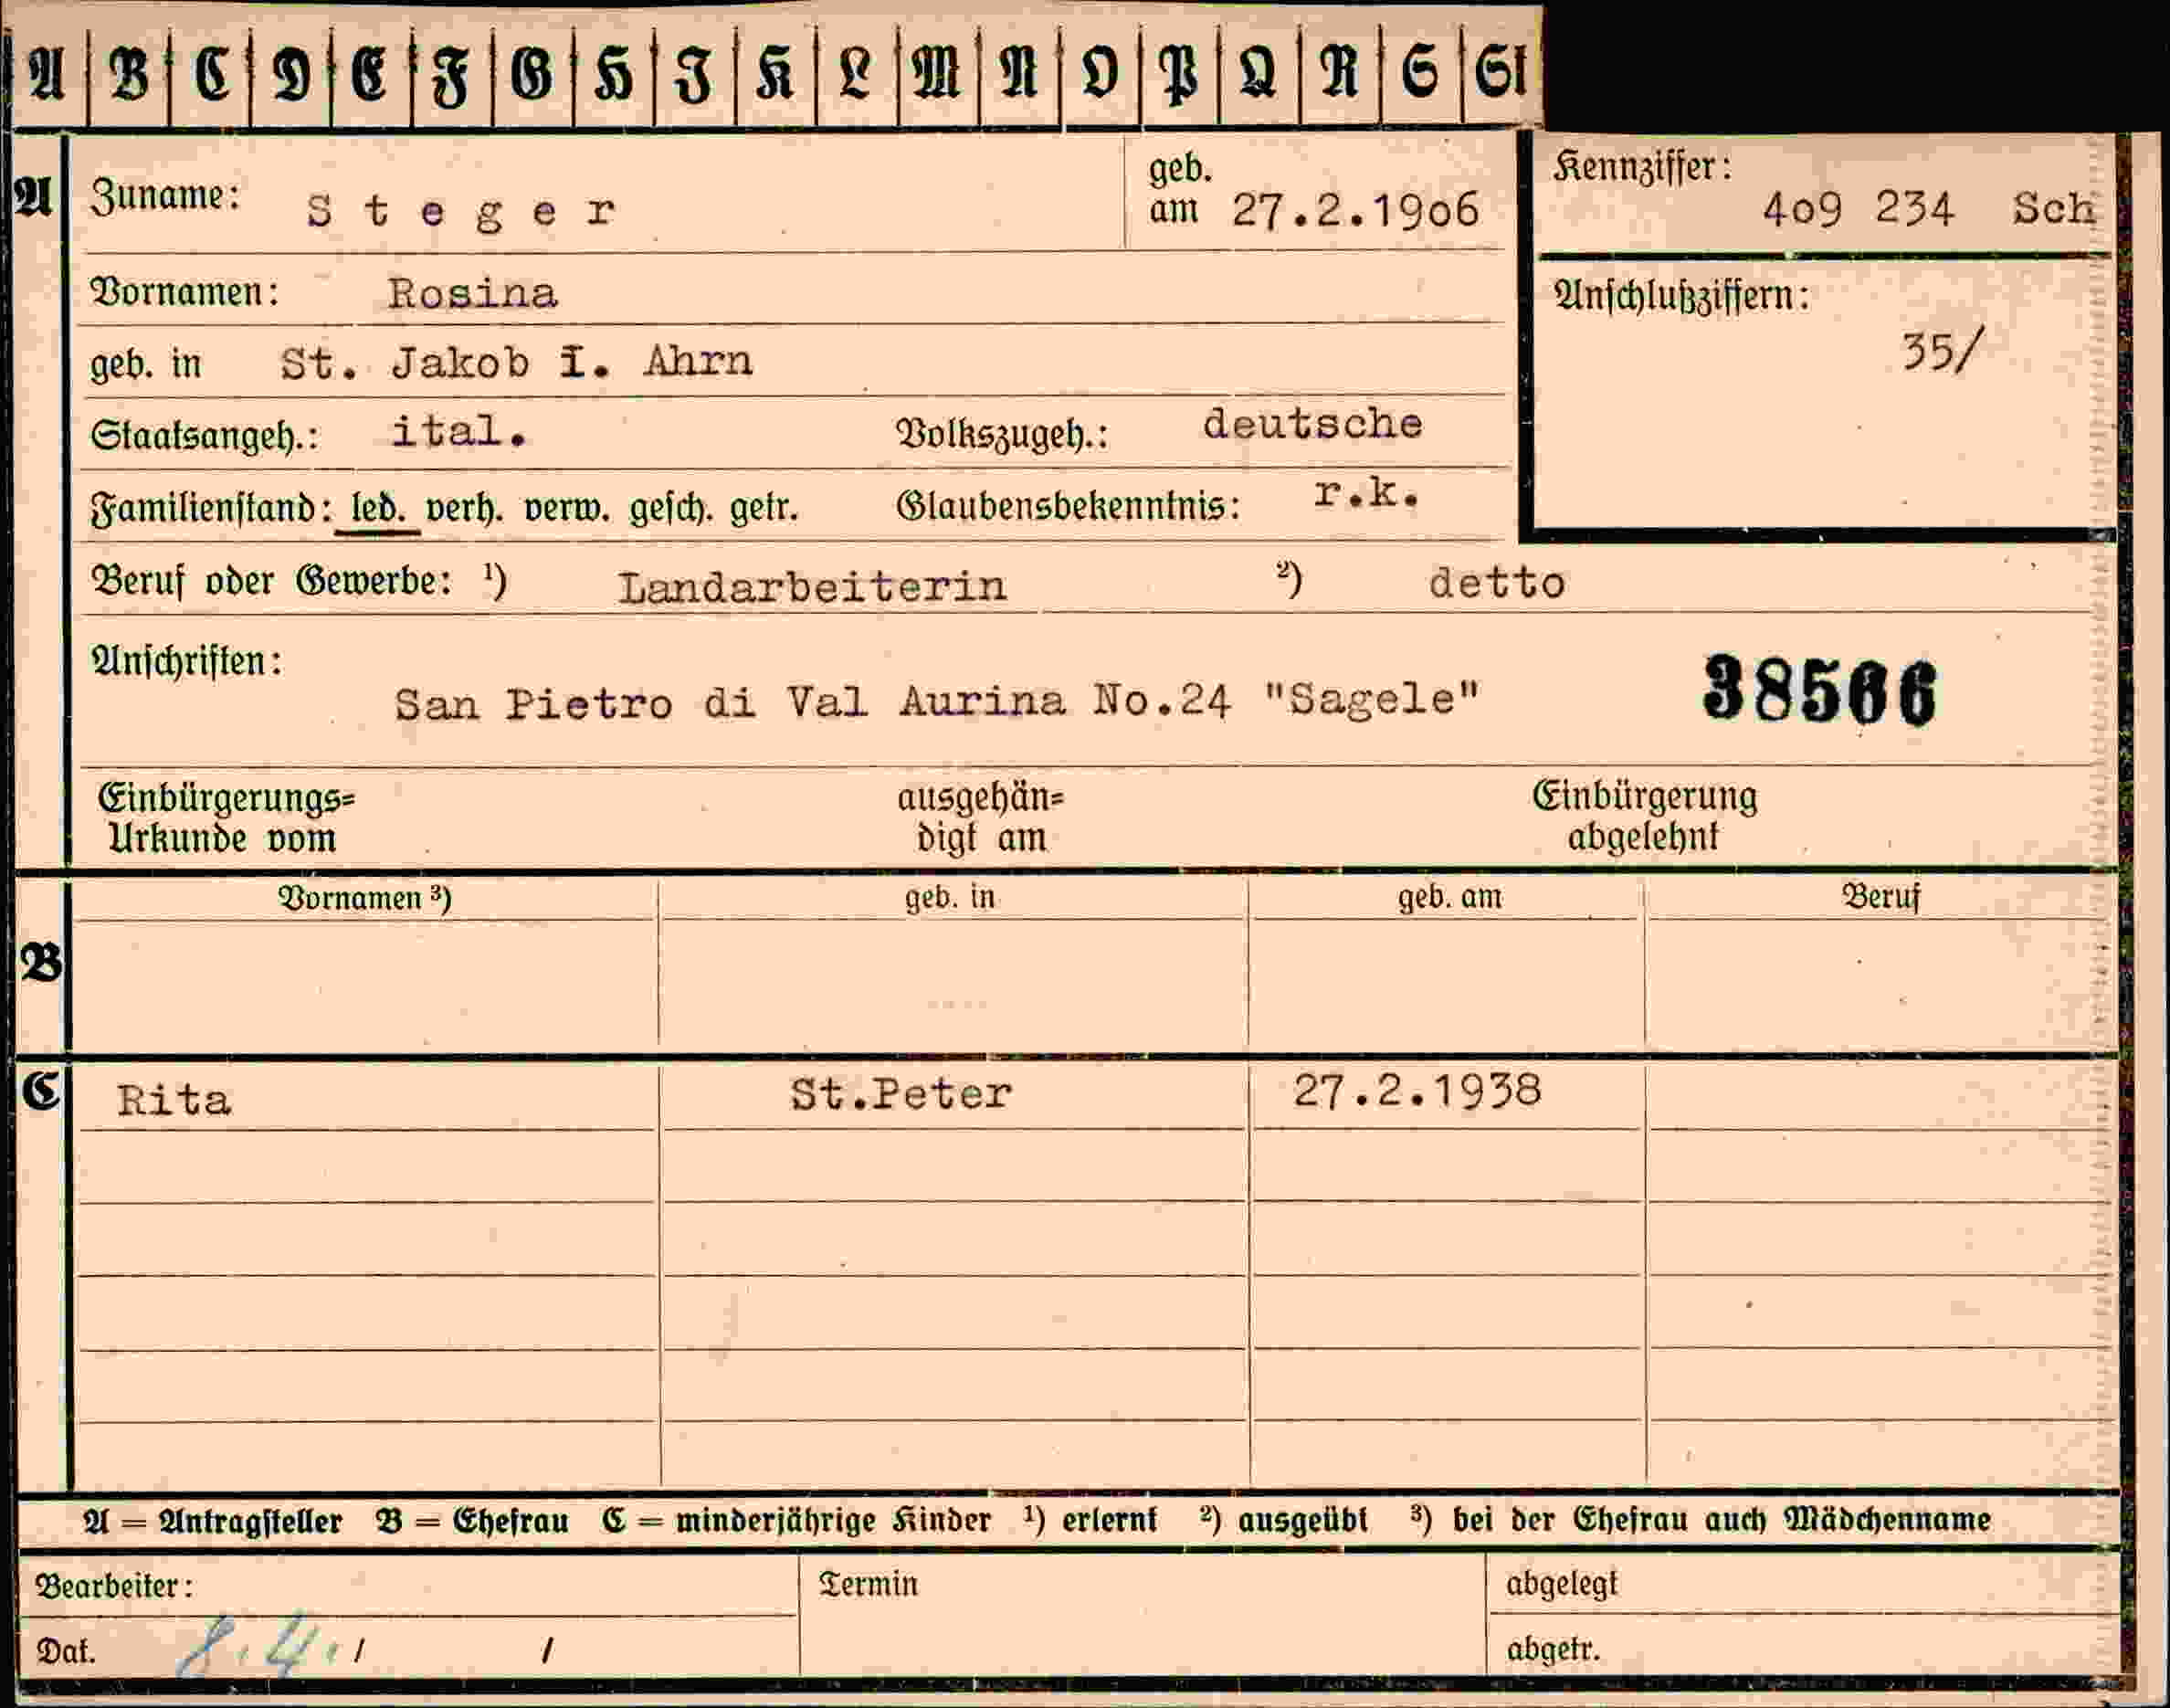Click the abgelegt label
The width and height of the screenshot is (2170, 1708).
coord(1561,1584)
